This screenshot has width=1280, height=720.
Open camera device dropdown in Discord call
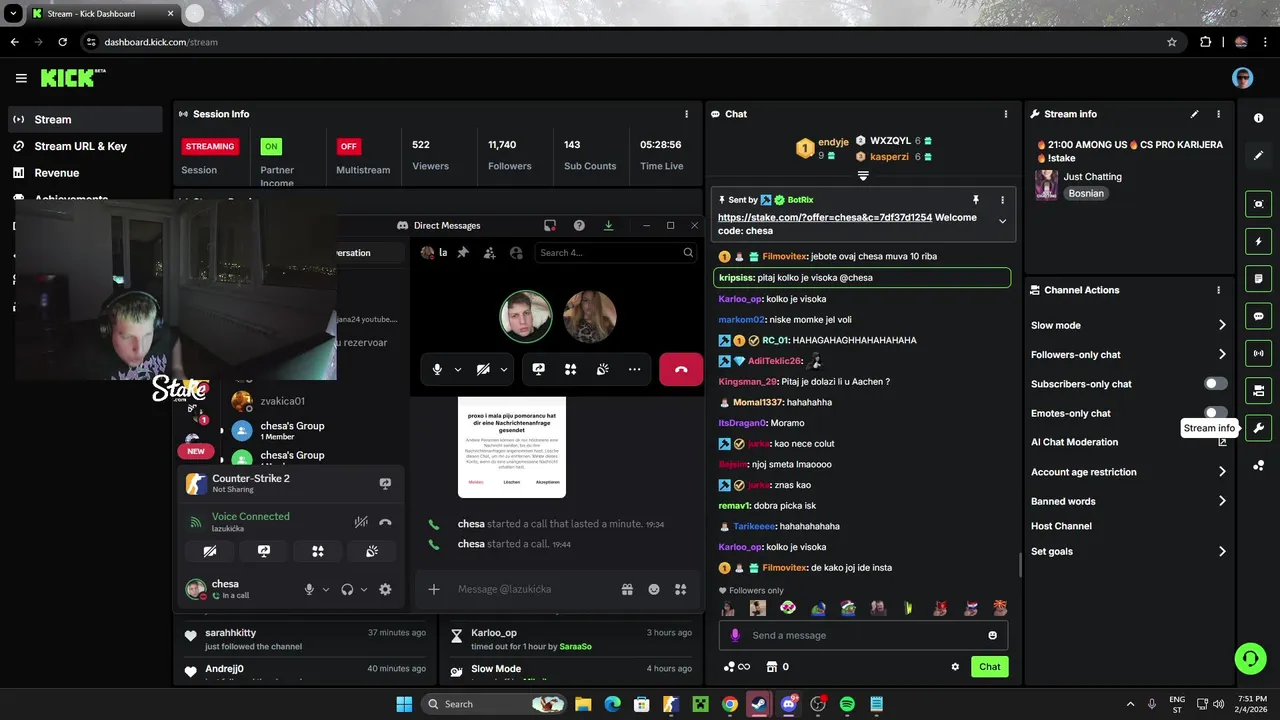(504, 369)
